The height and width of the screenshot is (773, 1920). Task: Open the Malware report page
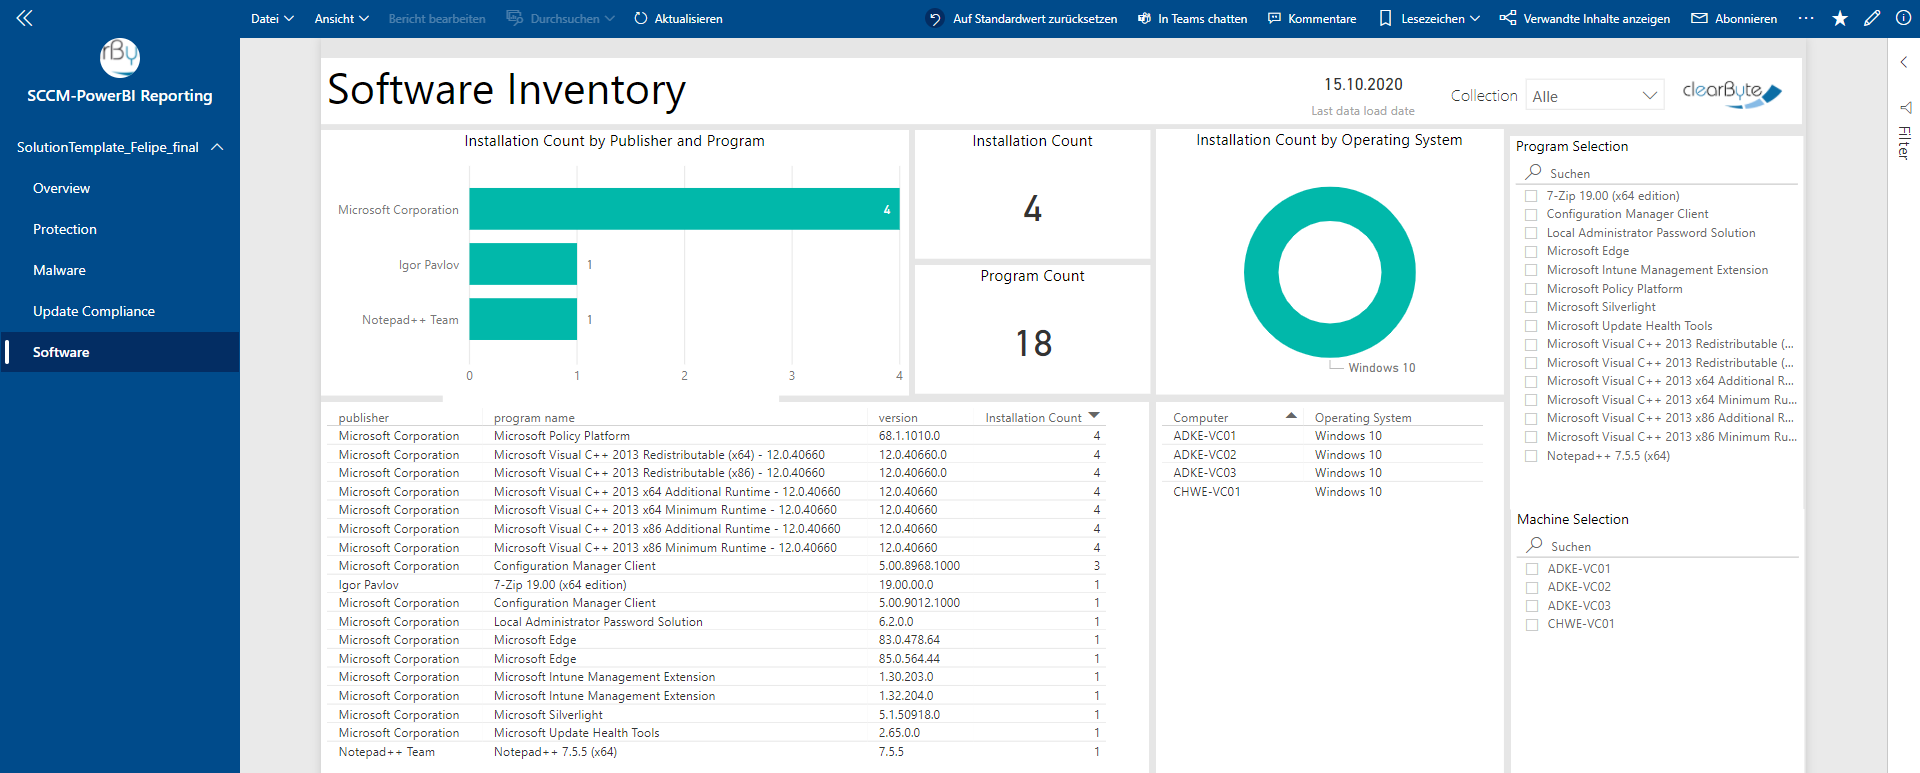[x=59, y=270]
